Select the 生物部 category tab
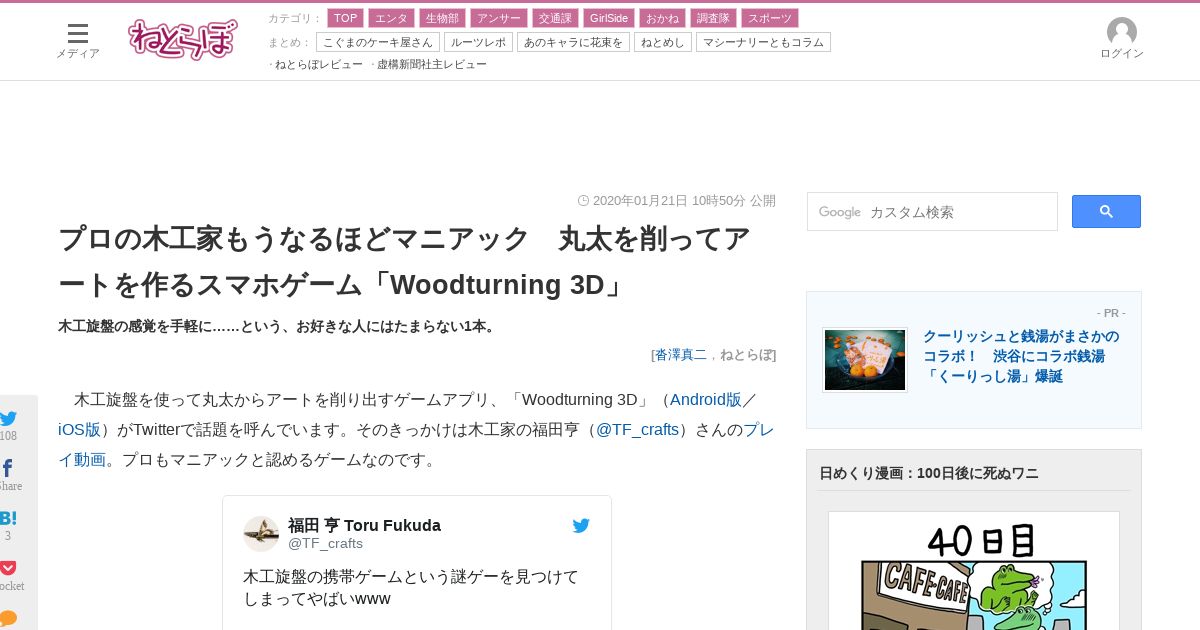This screenshot has width=1200, height=630. (442, 18)
